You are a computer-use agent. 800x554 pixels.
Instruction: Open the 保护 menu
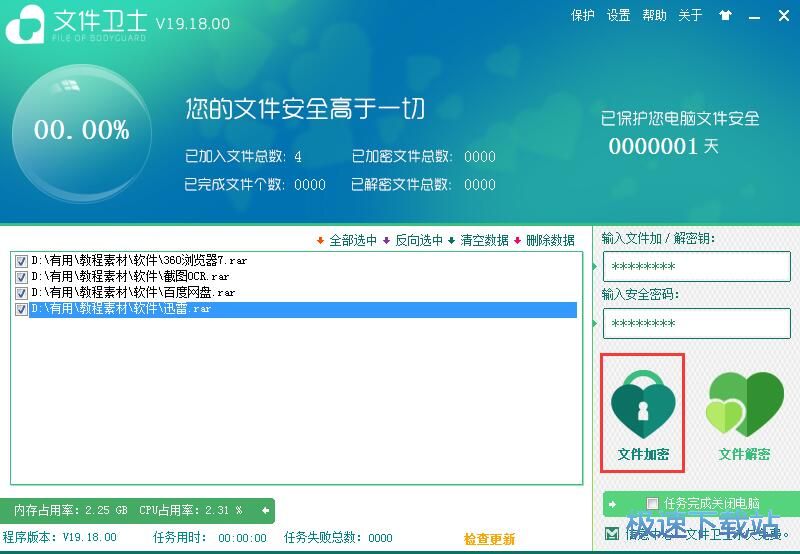pyautogui.click(x=582, y=15)
